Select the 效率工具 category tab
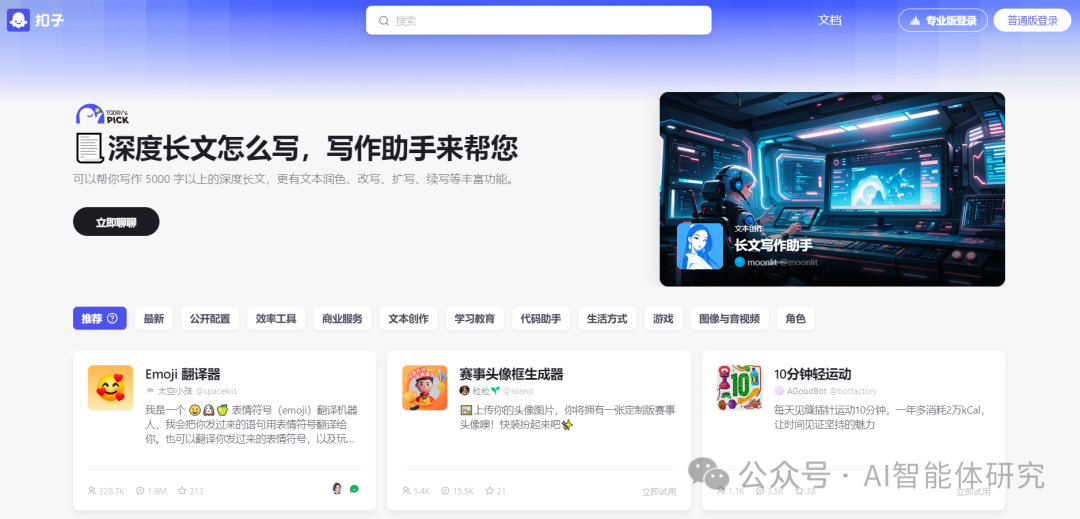Image resolution: width=1080 pixels, height=519 pixels. coord(276,319)
